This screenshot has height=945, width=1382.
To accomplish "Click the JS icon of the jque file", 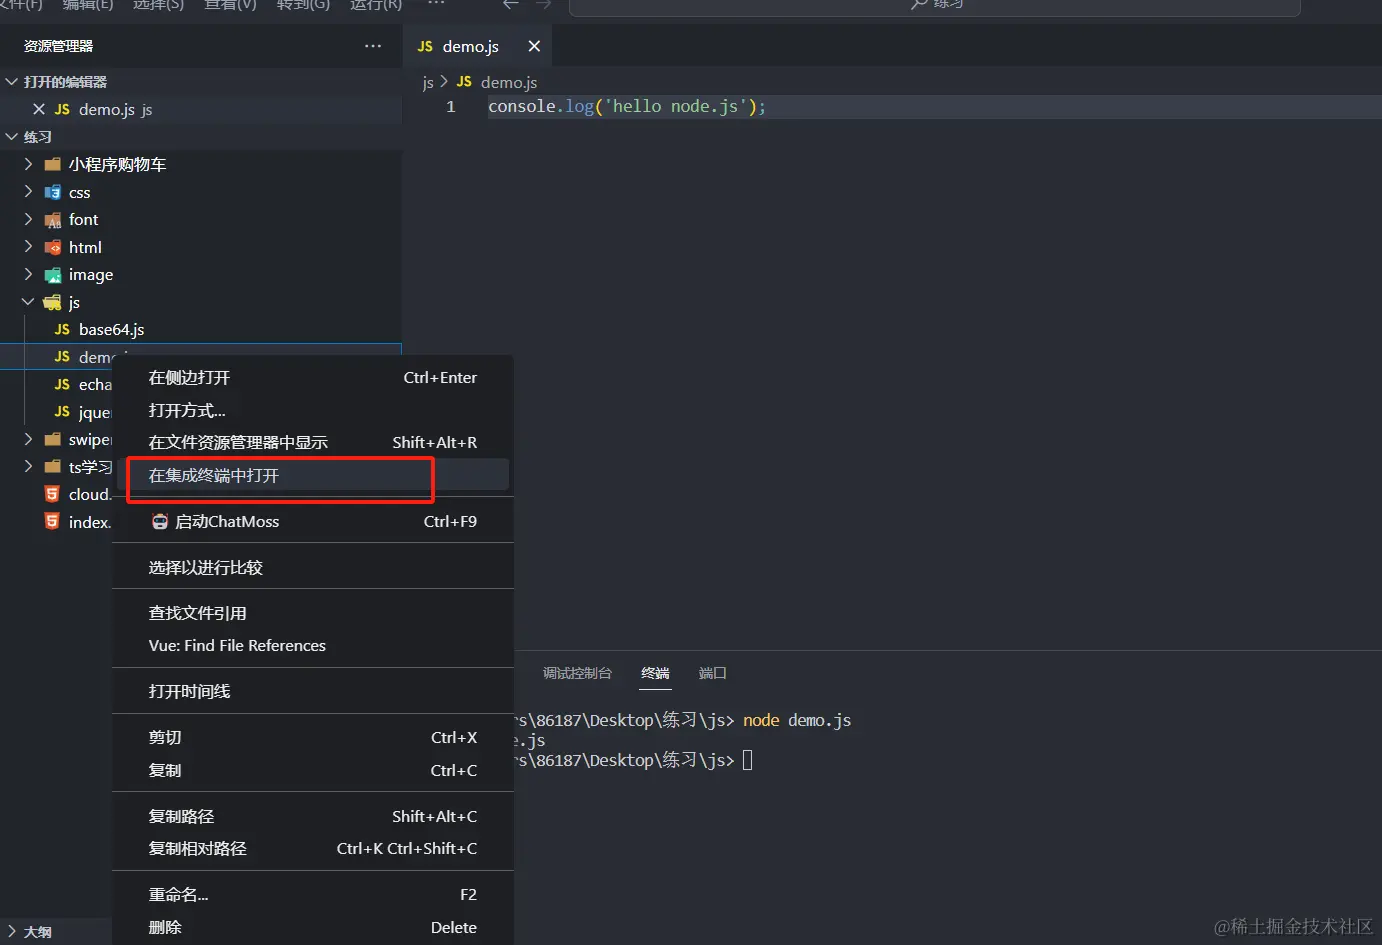I will [62, 412].
